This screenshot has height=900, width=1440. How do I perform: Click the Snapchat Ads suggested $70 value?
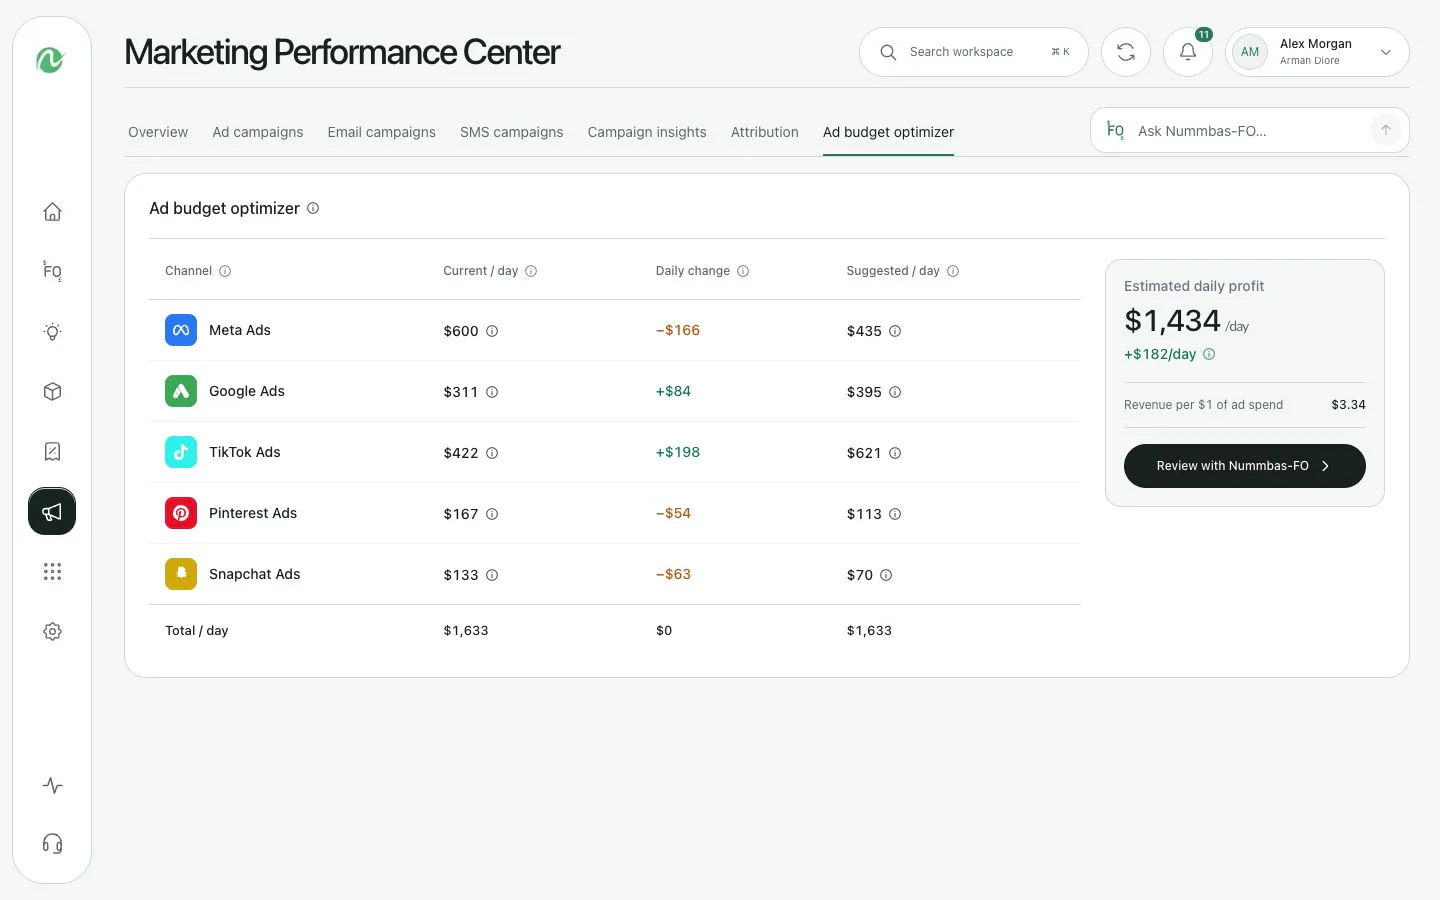point(860,575)
